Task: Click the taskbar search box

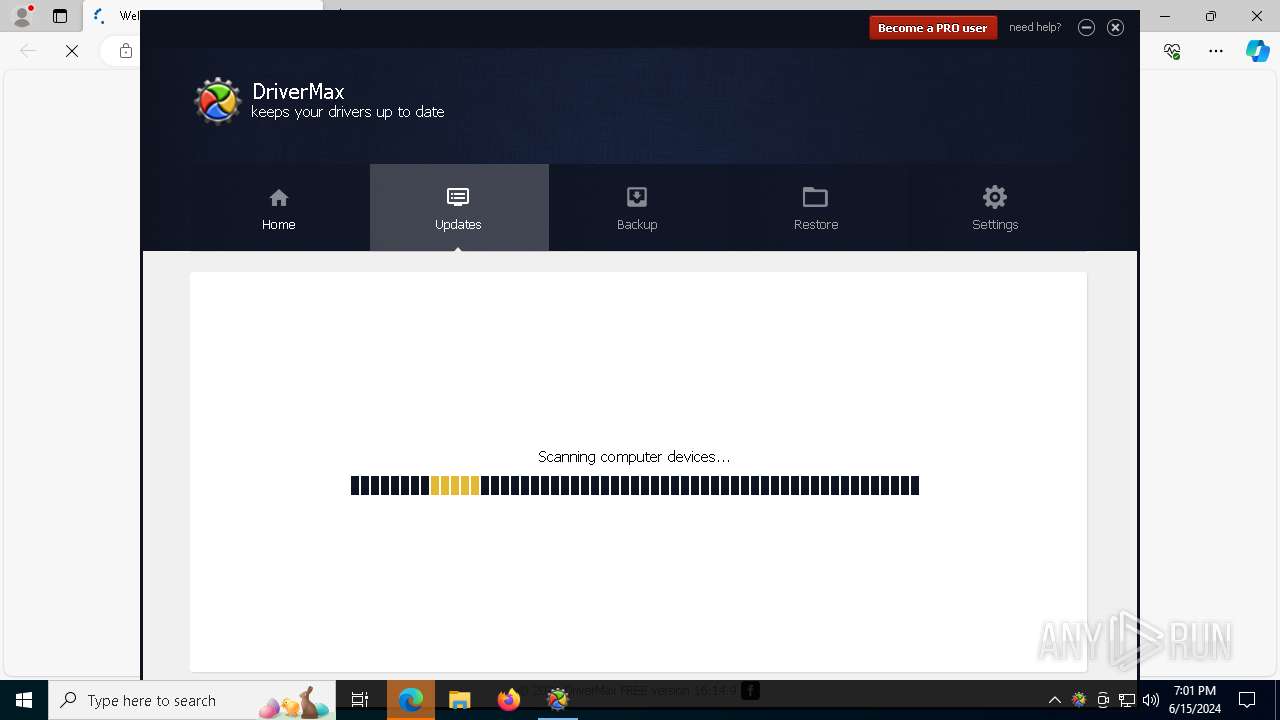Action: point(192,700)
